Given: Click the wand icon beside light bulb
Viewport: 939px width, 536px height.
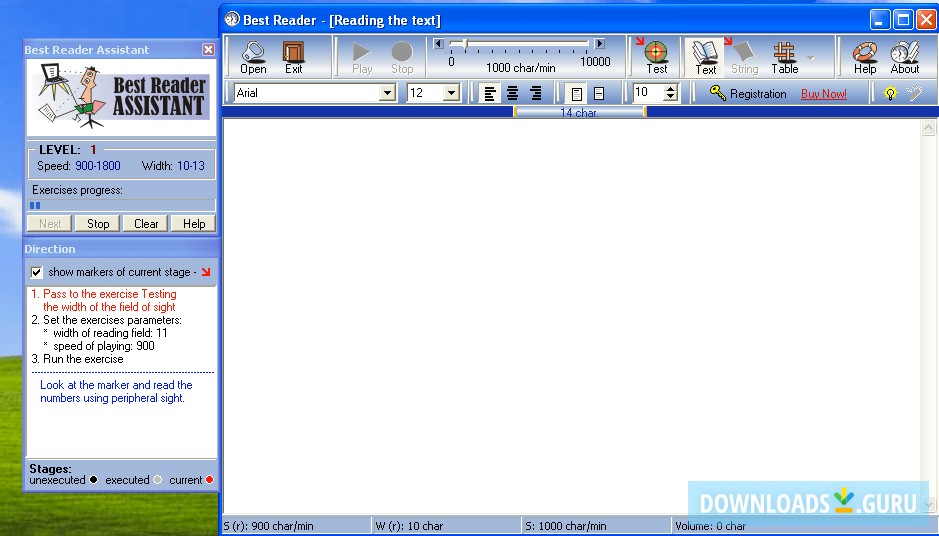Looking at the screenshot, I should pyautogui.click(x=914, y=93).
